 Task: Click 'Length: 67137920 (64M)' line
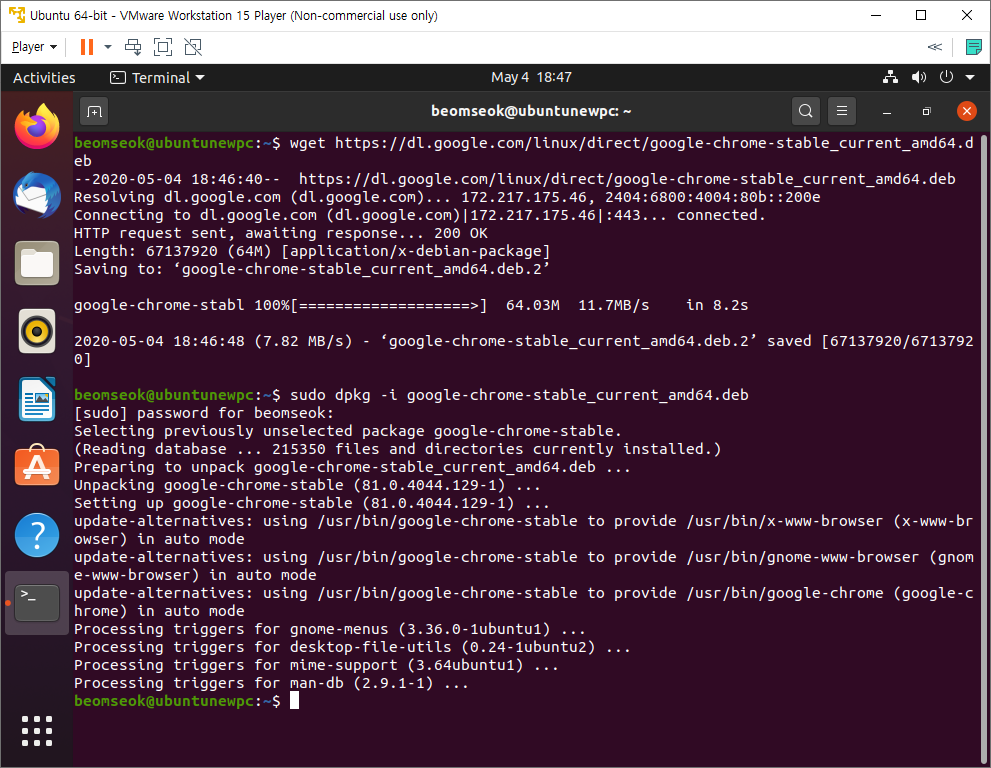coord(312,251)
